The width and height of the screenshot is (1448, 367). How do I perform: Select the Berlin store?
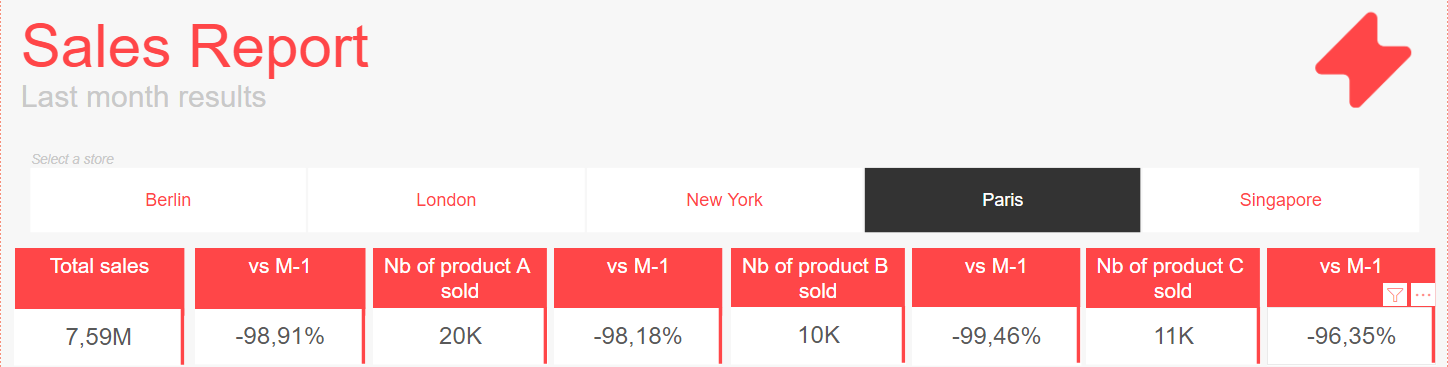tap(168, 200)
